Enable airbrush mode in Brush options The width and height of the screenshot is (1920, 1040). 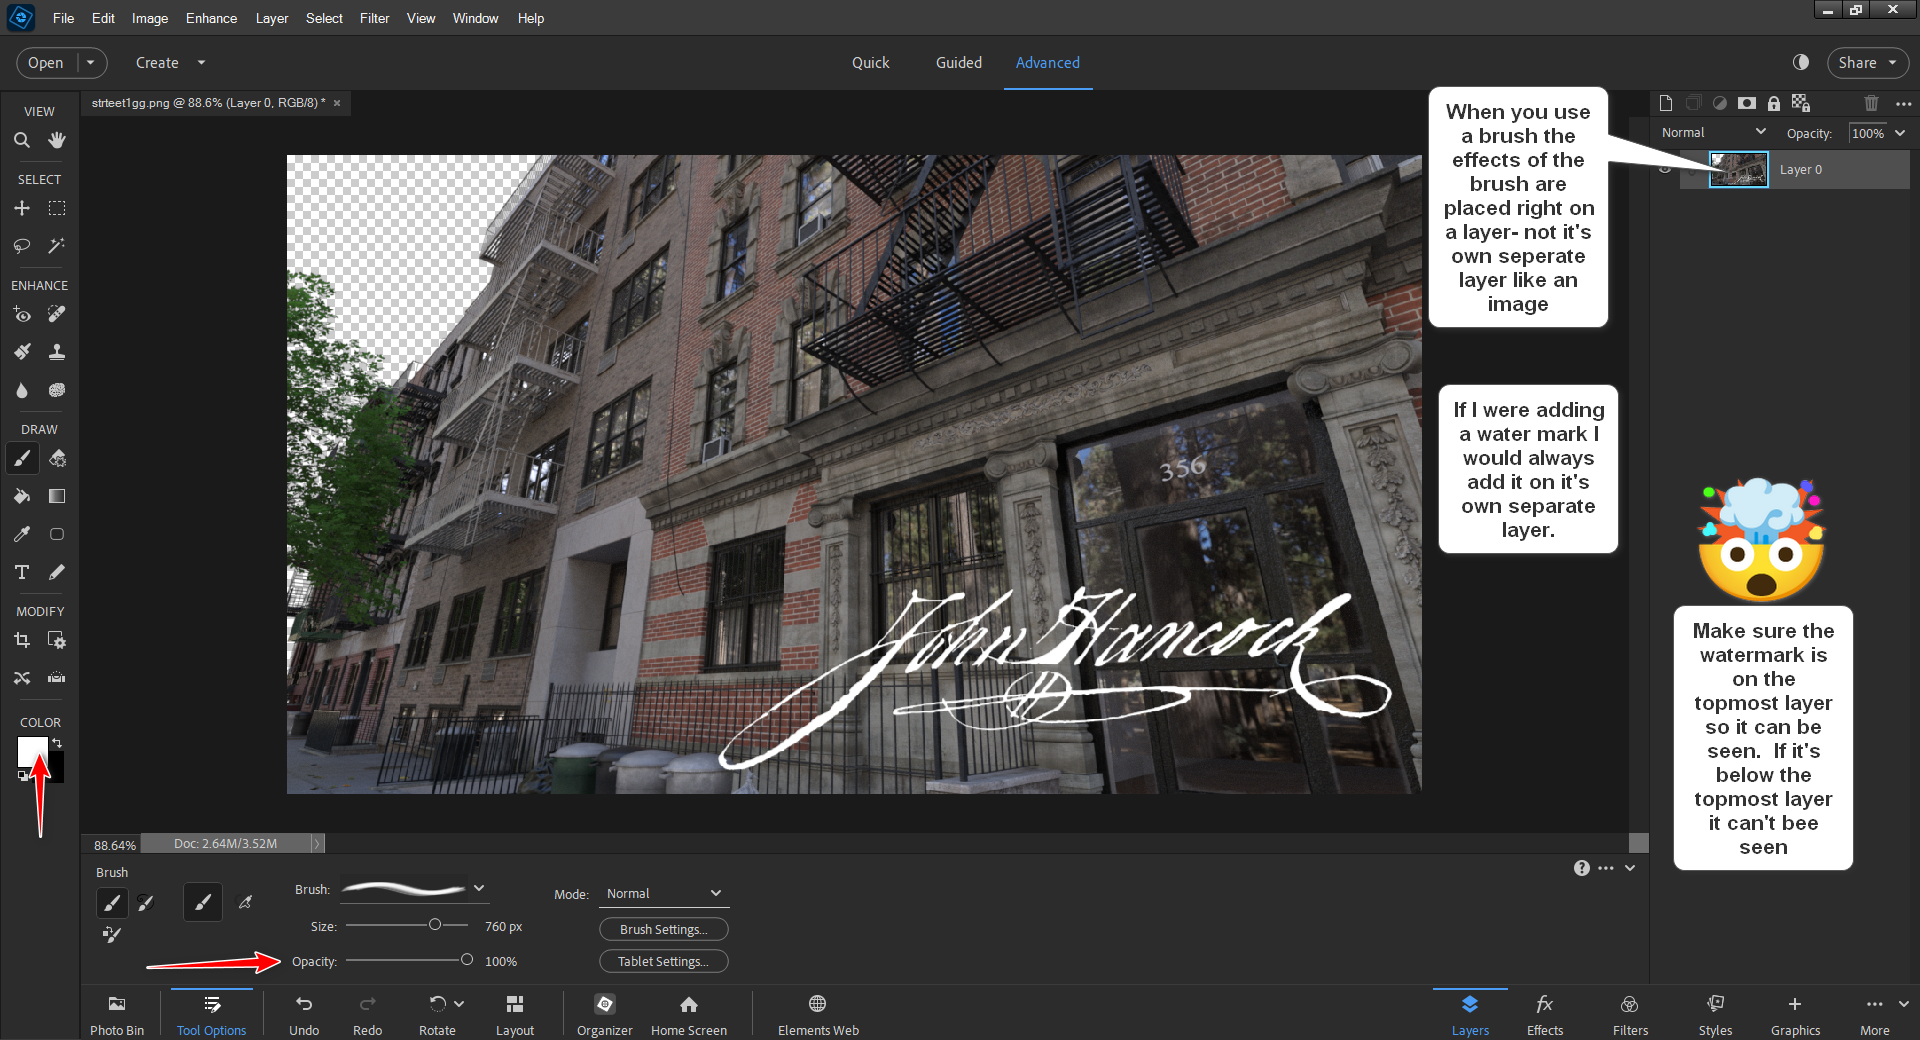245,902
